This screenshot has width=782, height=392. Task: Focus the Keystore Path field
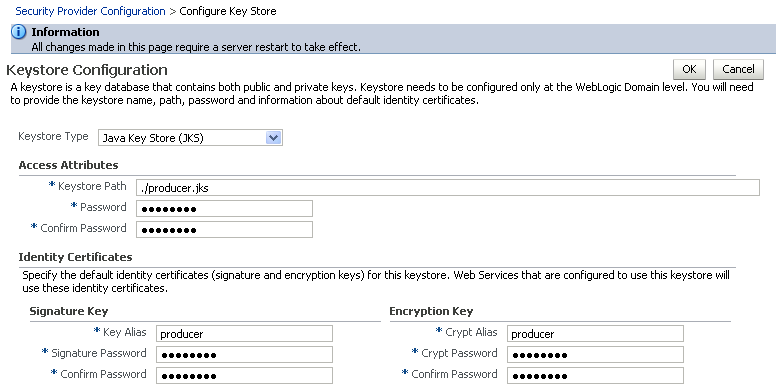pyautogui.click(x=448, y=188)
